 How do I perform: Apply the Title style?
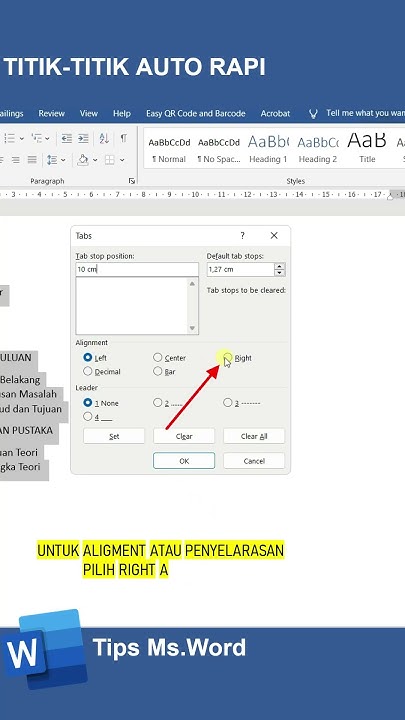click(x=367, y=150)
